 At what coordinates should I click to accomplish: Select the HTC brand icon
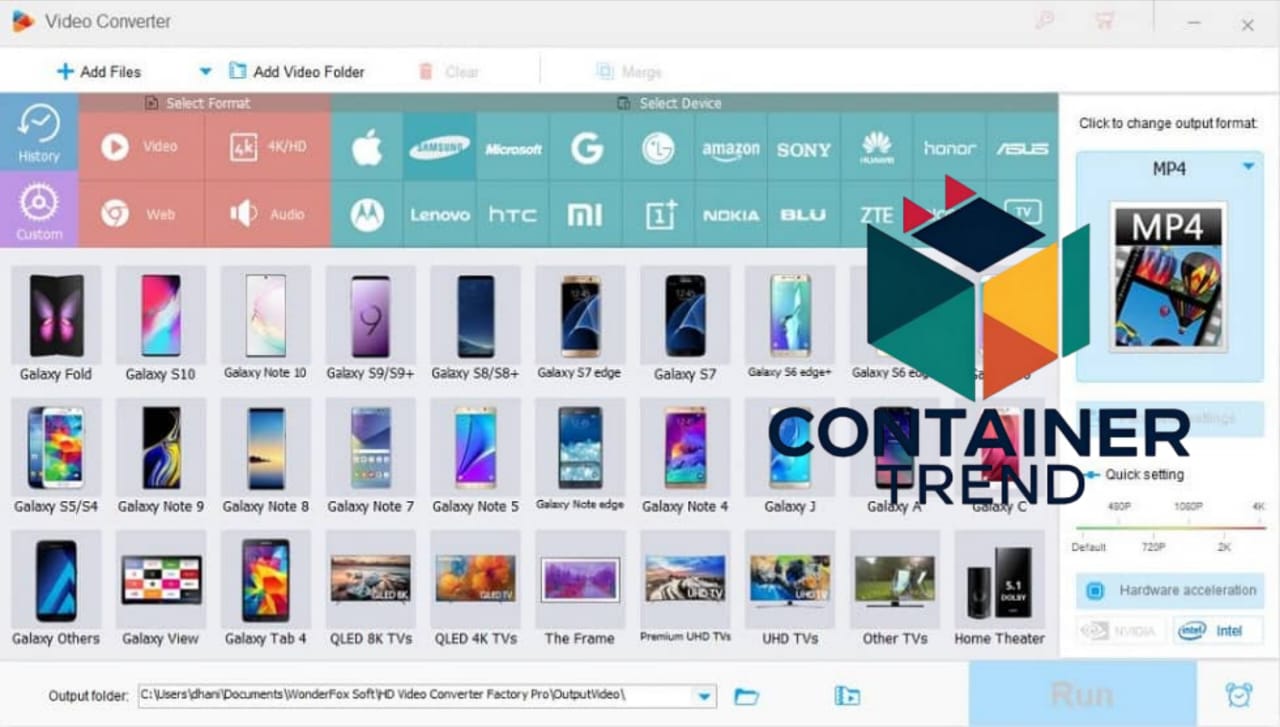coord(513,214)
